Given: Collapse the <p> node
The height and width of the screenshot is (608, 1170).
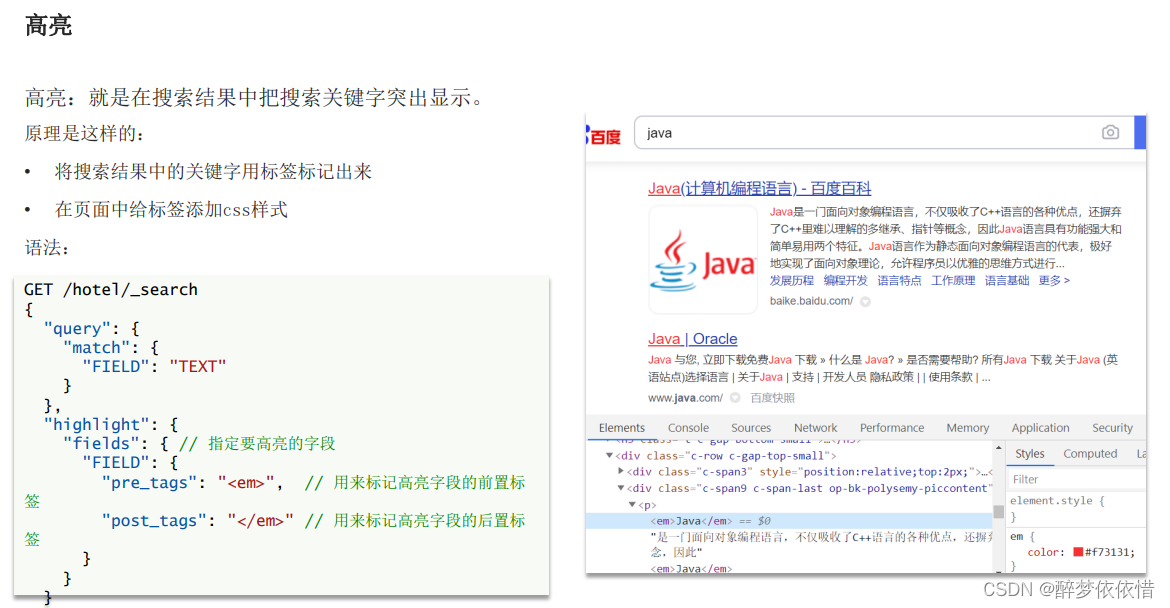Looking at the screenshot, I should [632, 504].
